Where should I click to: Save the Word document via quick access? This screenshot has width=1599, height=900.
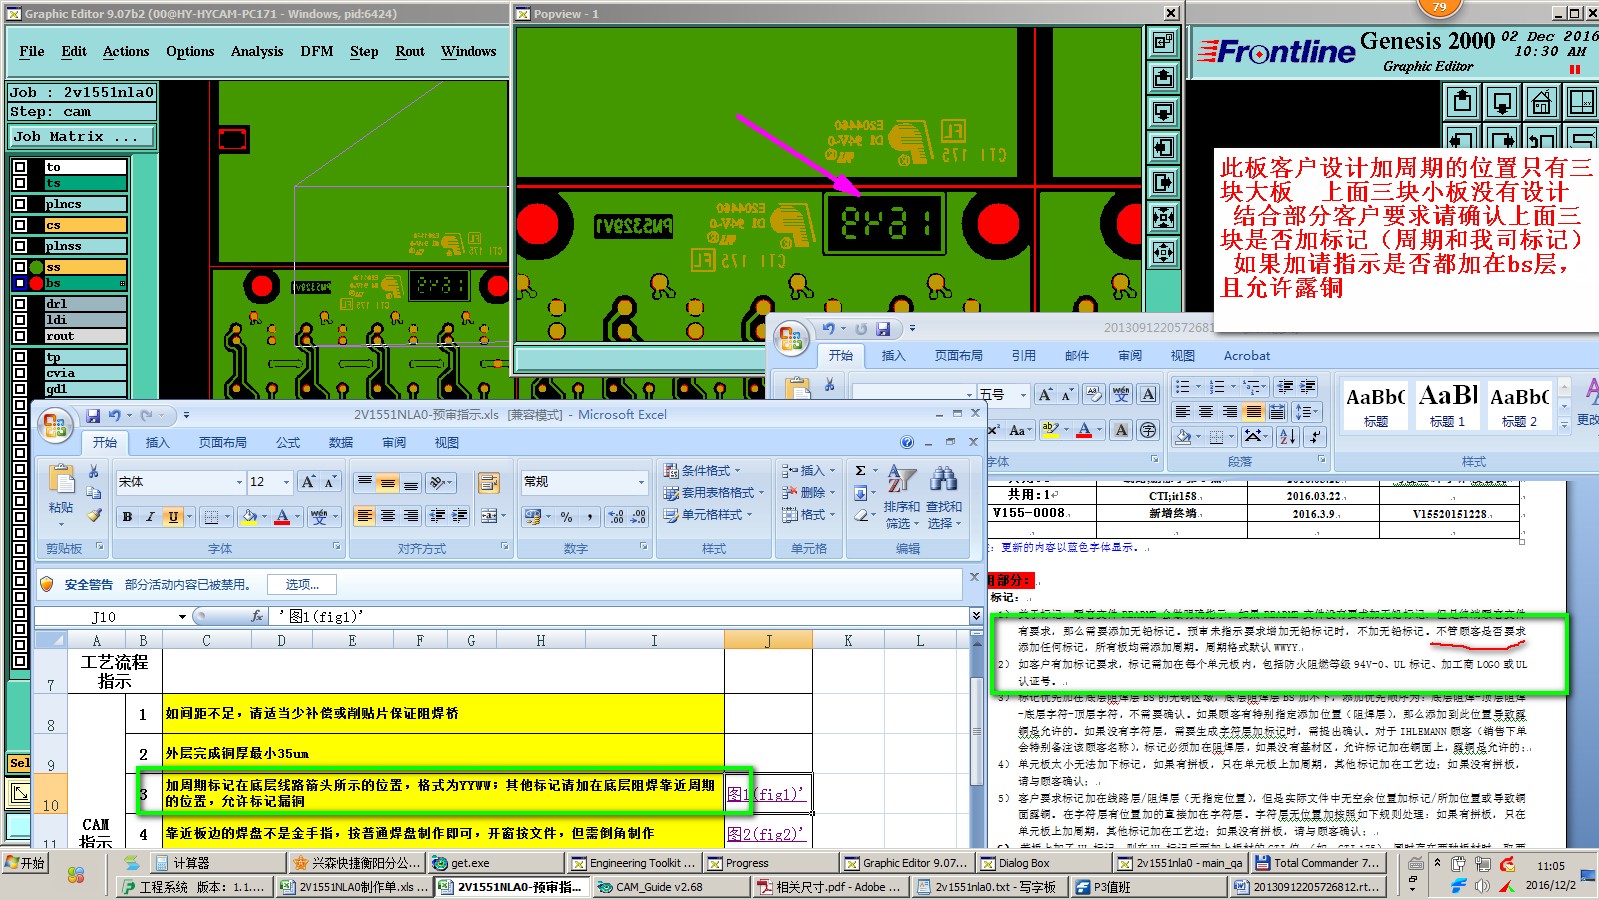pyautogui.click(x=883, y=328)
